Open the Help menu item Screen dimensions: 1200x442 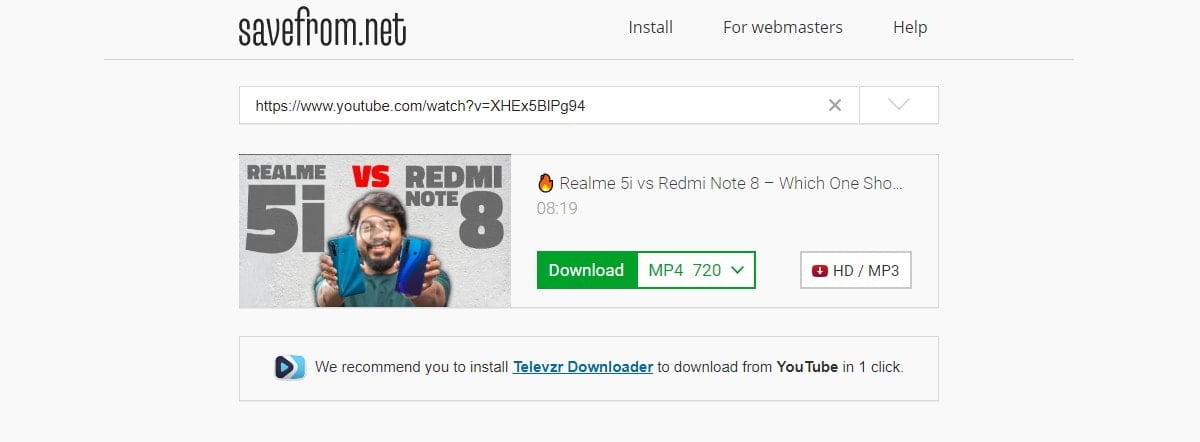[x=910, y=27]
